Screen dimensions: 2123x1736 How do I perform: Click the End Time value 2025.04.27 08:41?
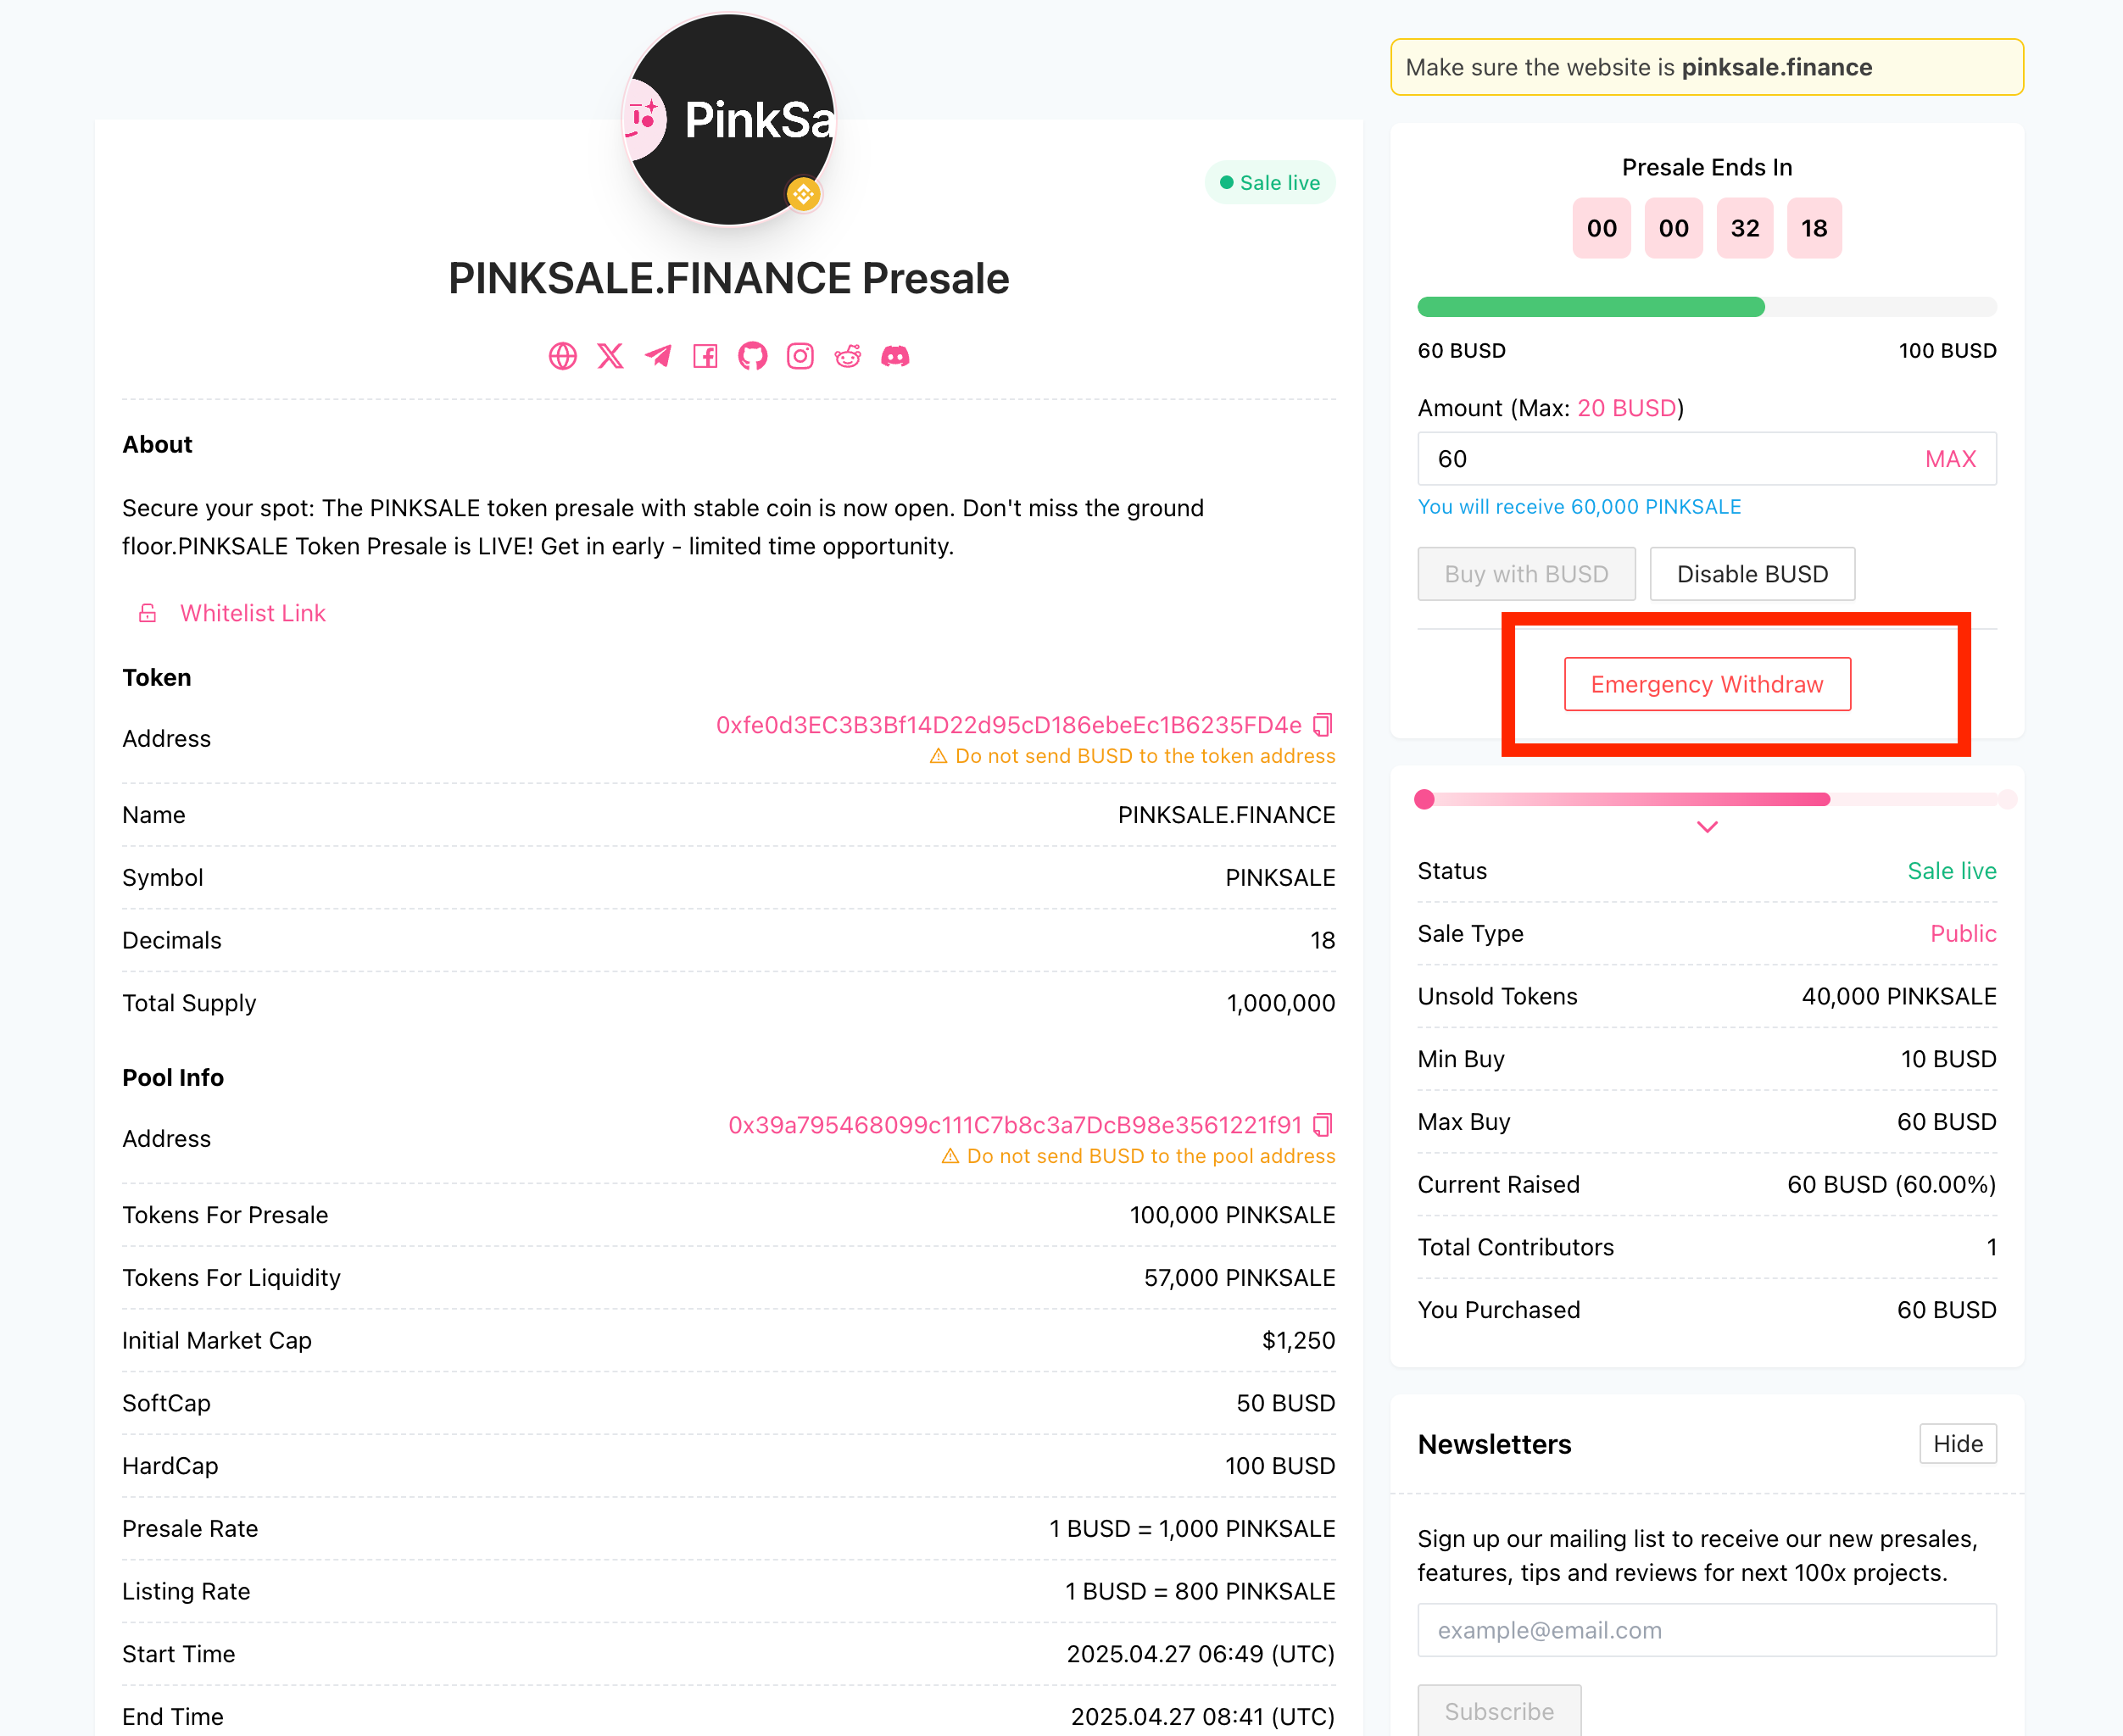pyautogui.click(x=1203, y=1717)
